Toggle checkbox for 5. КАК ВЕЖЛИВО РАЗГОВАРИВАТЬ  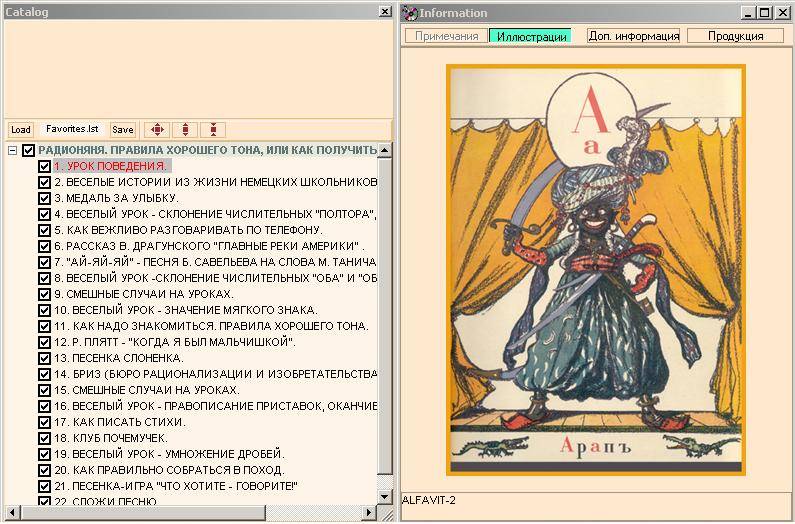[x=44, y=230]
